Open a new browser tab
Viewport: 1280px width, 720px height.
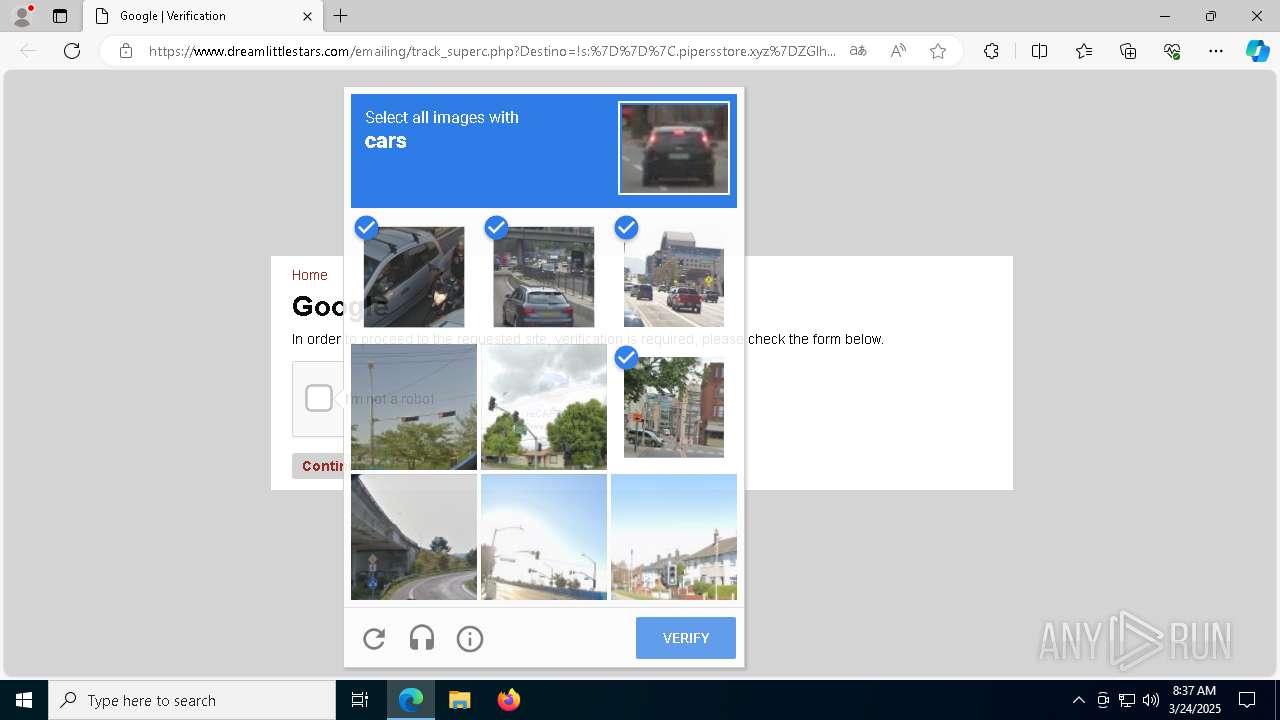(341, 16)
